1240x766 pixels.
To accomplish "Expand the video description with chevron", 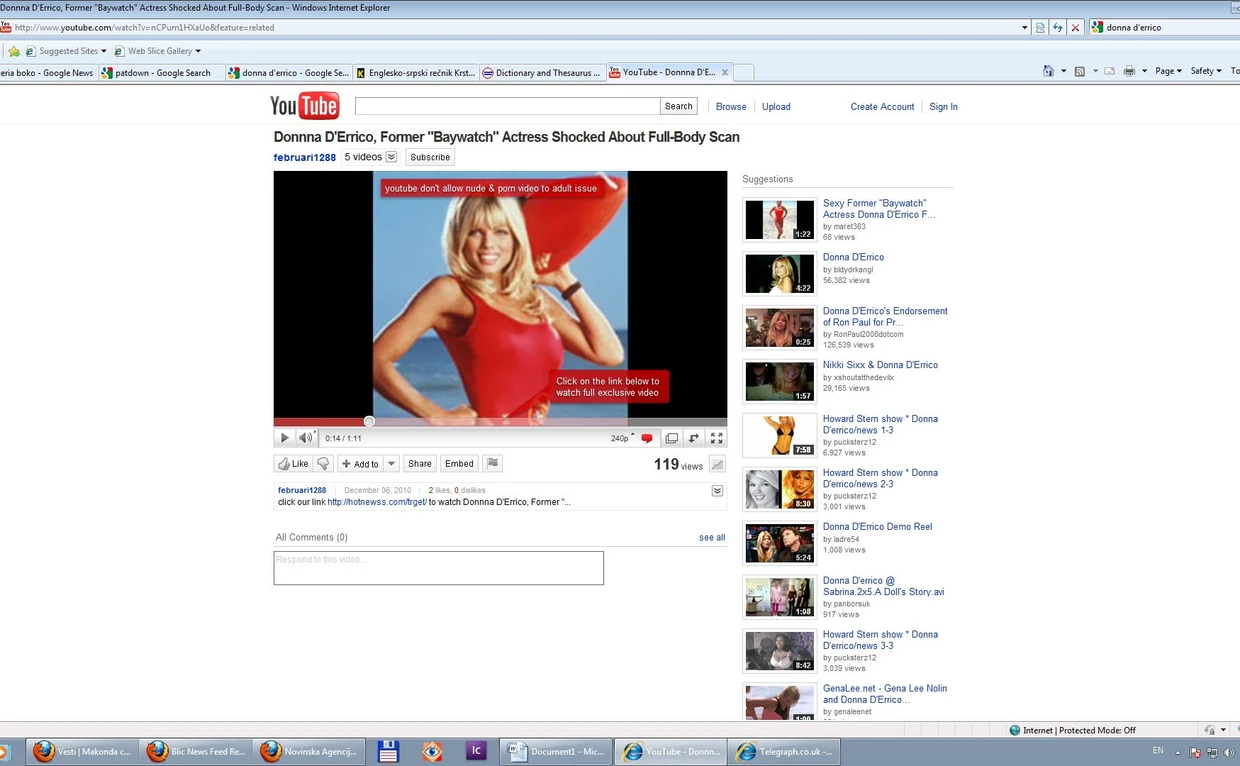I will pyautogui.click(x=717, y=491).
